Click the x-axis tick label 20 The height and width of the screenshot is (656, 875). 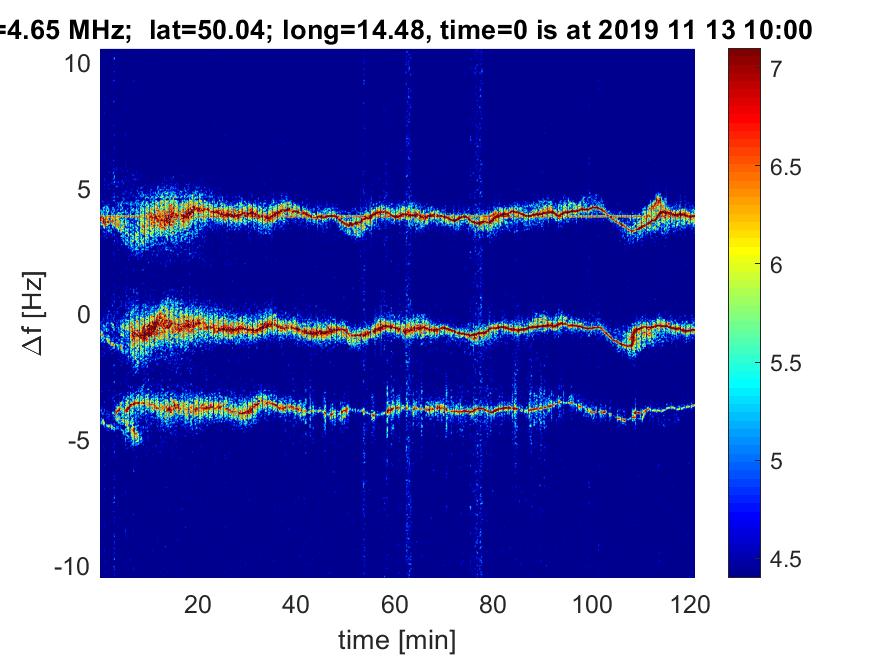click(198, 605)
